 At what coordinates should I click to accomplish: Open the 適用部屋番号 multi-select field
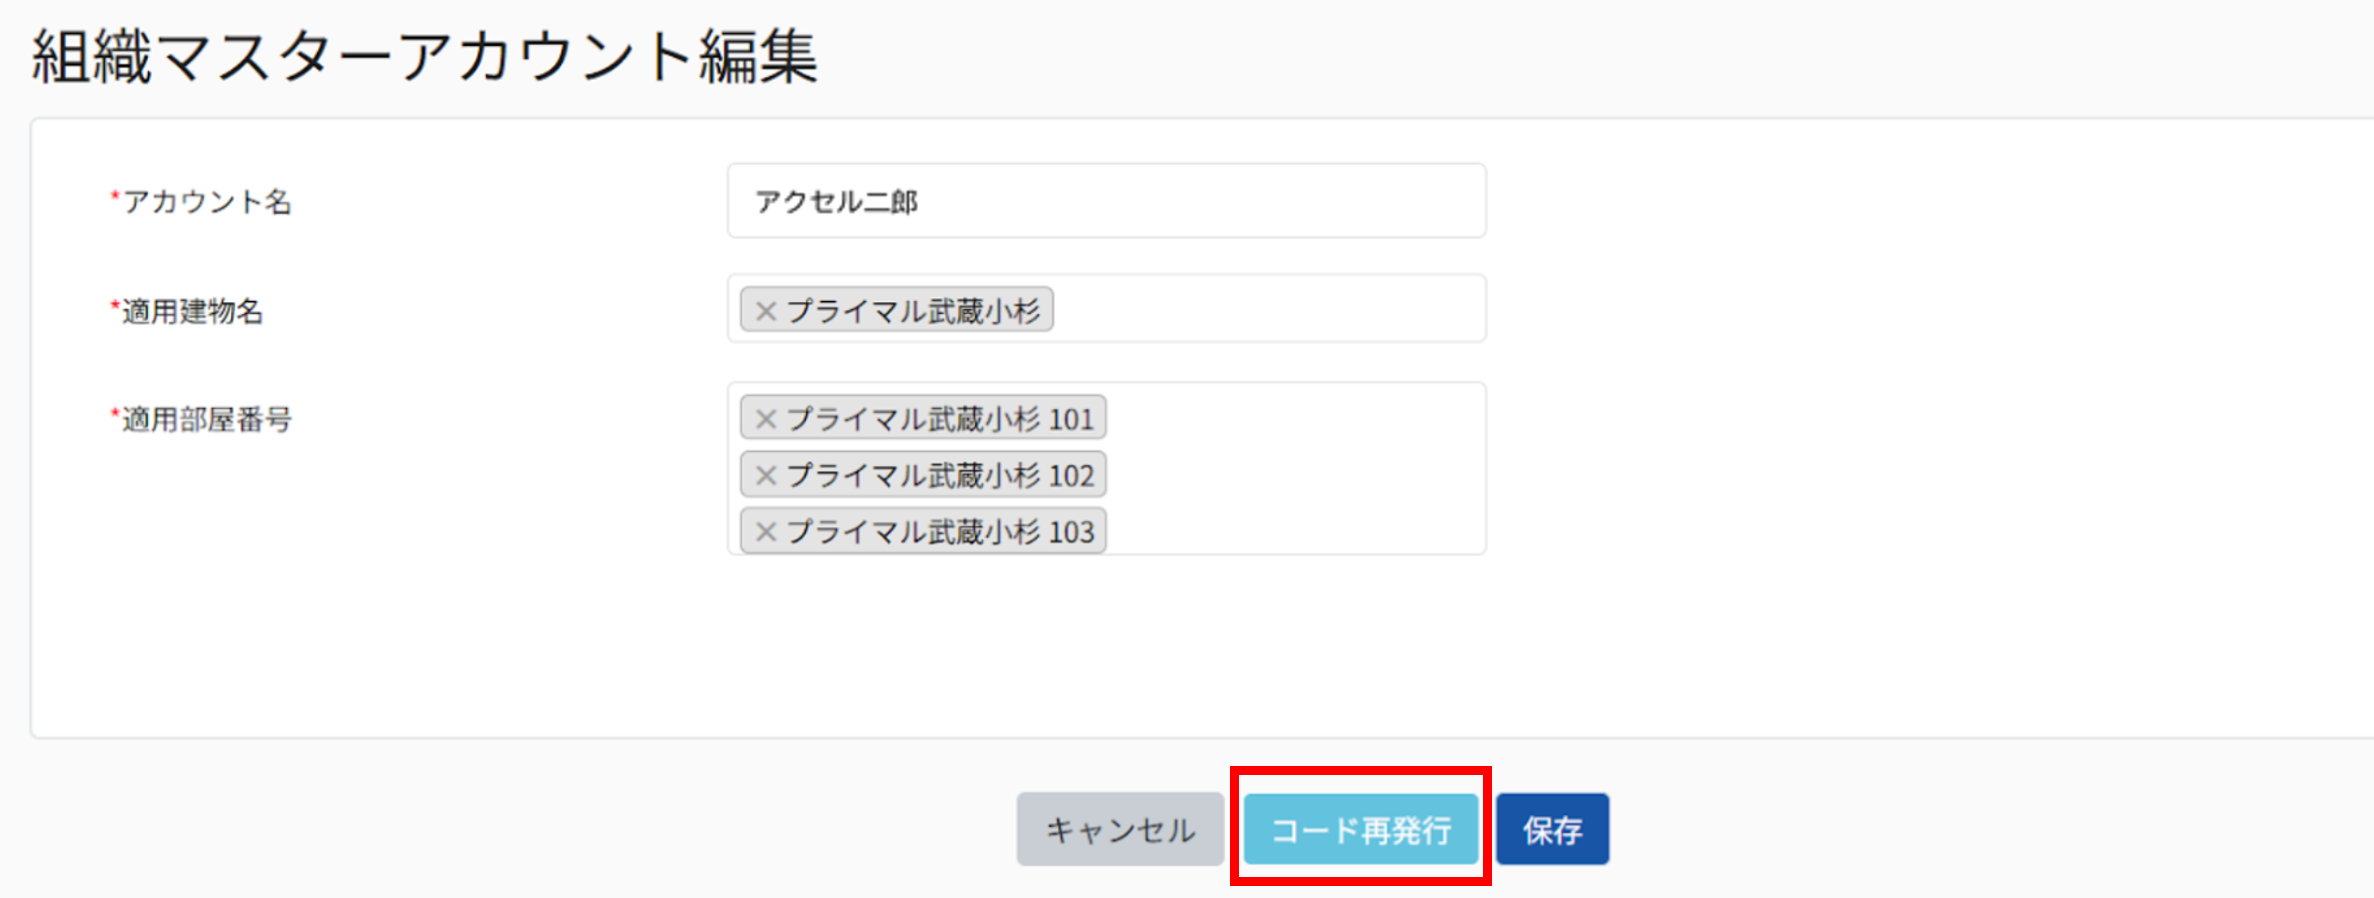click(1106, 469)
